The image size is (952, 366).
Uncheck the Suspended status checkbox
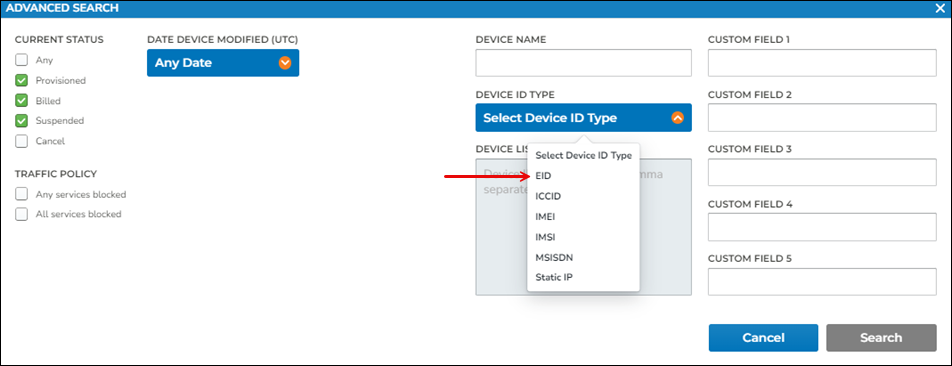(22, 120)
